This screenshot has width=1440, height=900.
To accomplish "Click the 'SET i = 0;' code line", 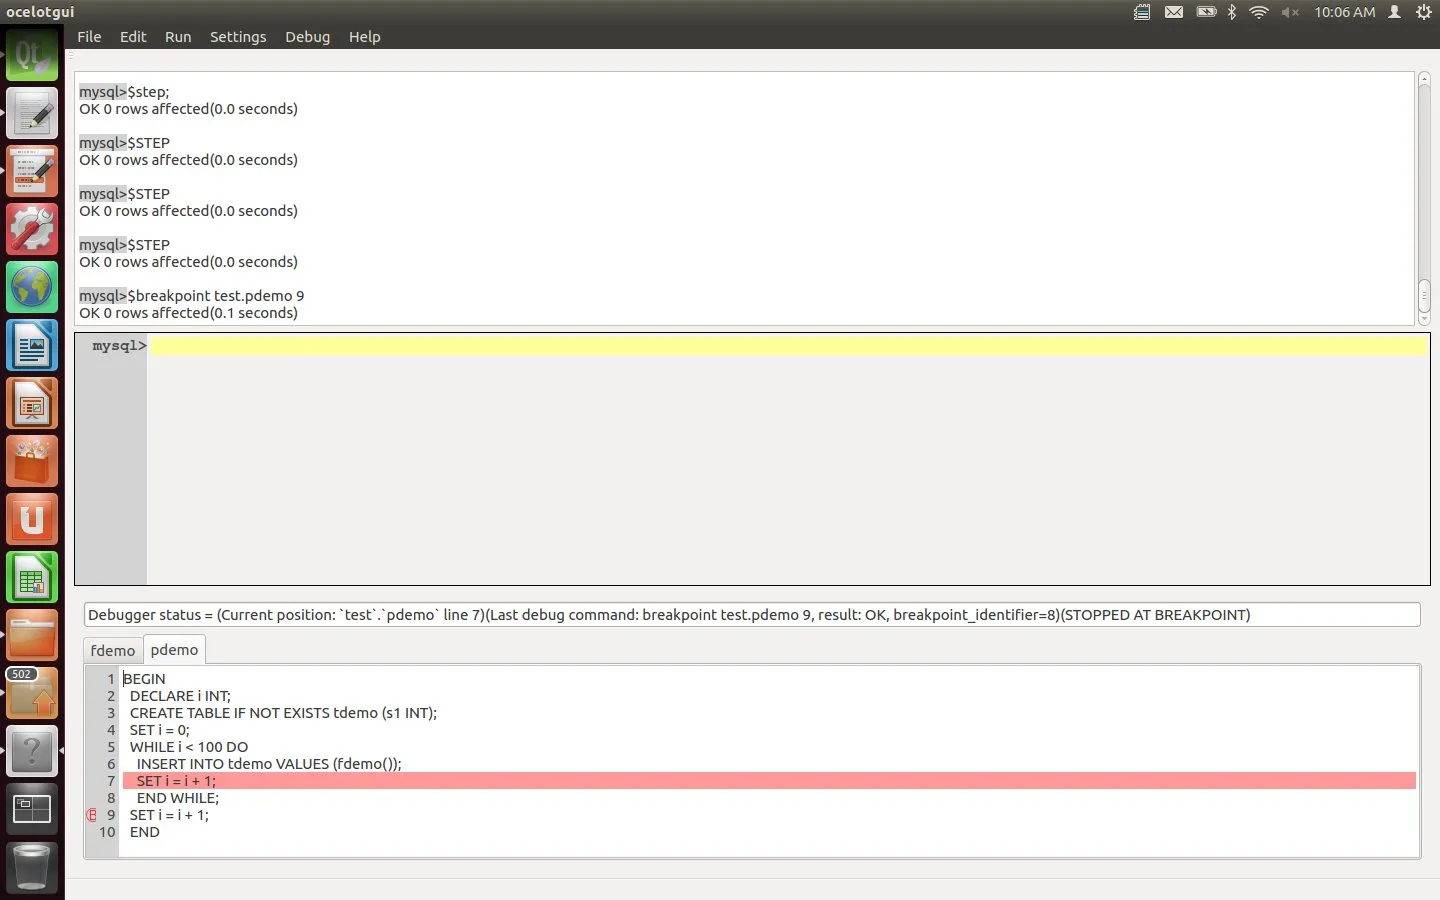I will (x=159, y=730).
